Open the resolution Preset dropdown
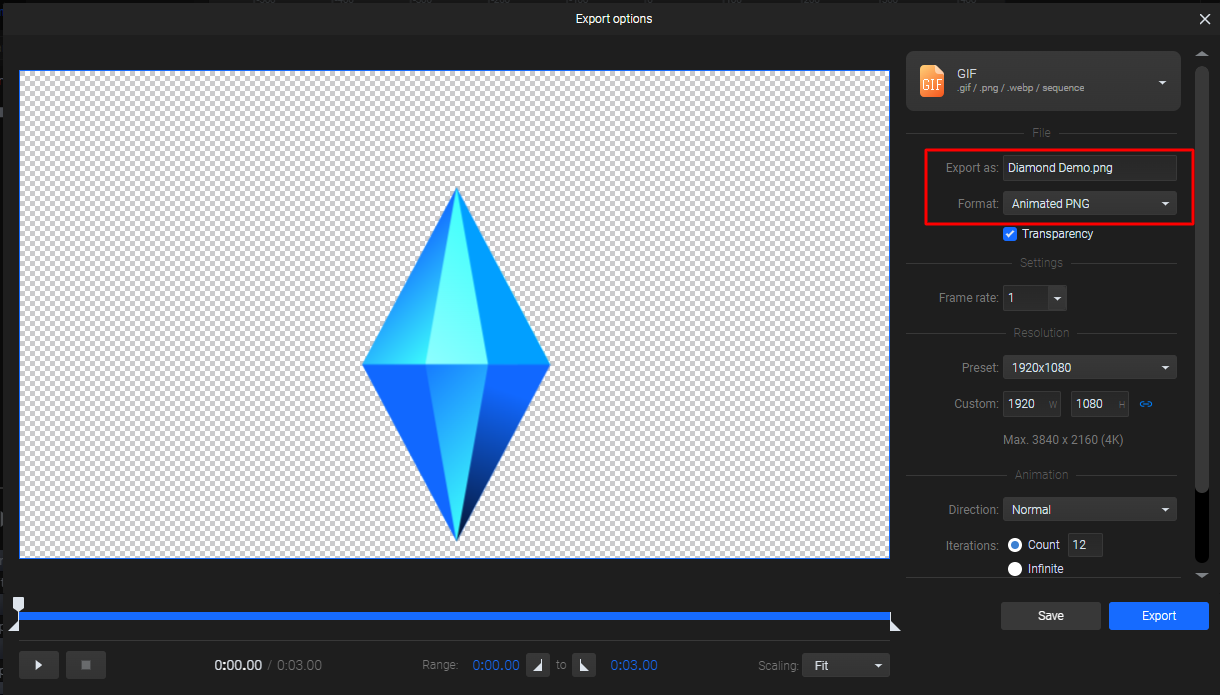Image resolution: width=1220 pixels, height=695 pixels. (1090, 368)
